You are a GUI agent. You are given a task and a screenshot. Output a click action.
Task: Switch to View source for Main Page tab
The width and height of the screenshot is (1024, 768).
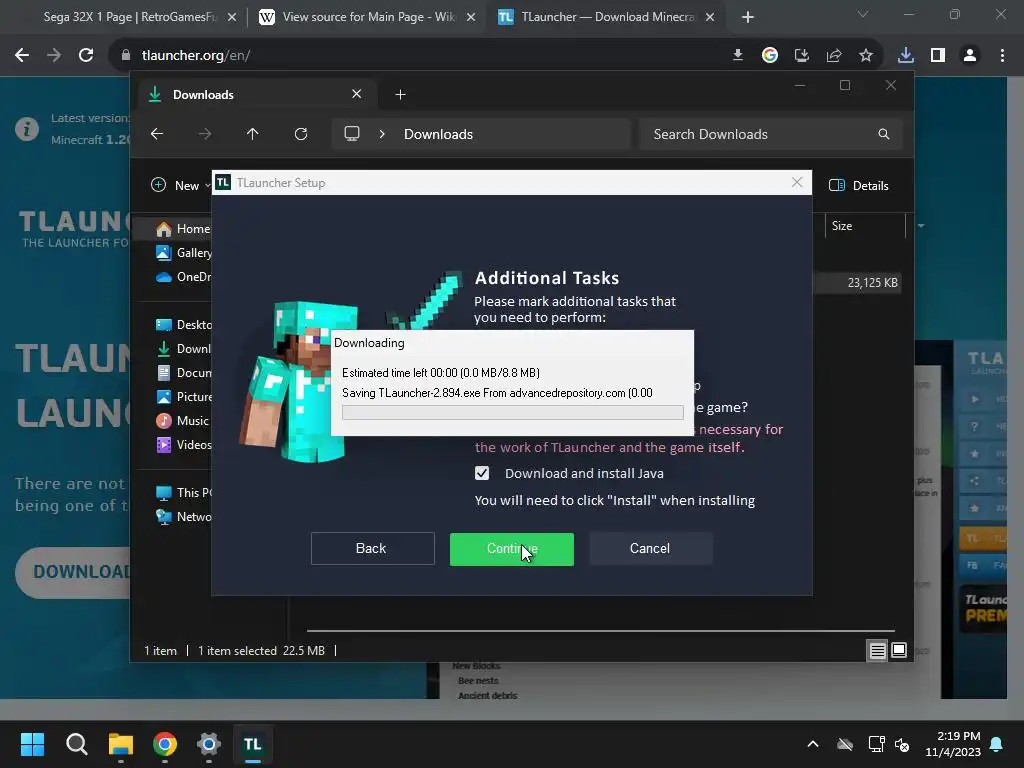pos(368,17)
